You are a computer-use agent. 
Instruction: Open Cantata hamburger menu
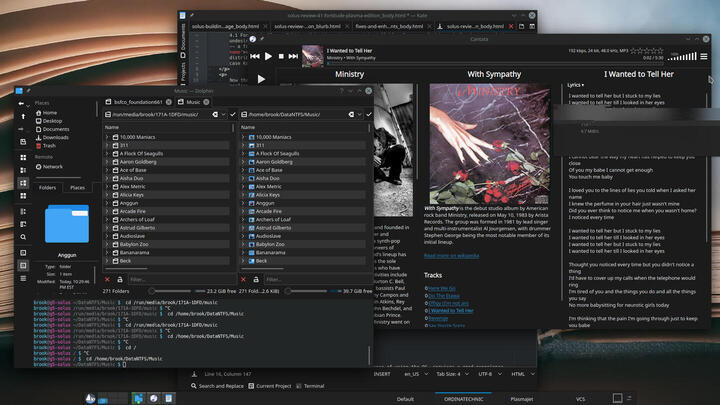703,56
